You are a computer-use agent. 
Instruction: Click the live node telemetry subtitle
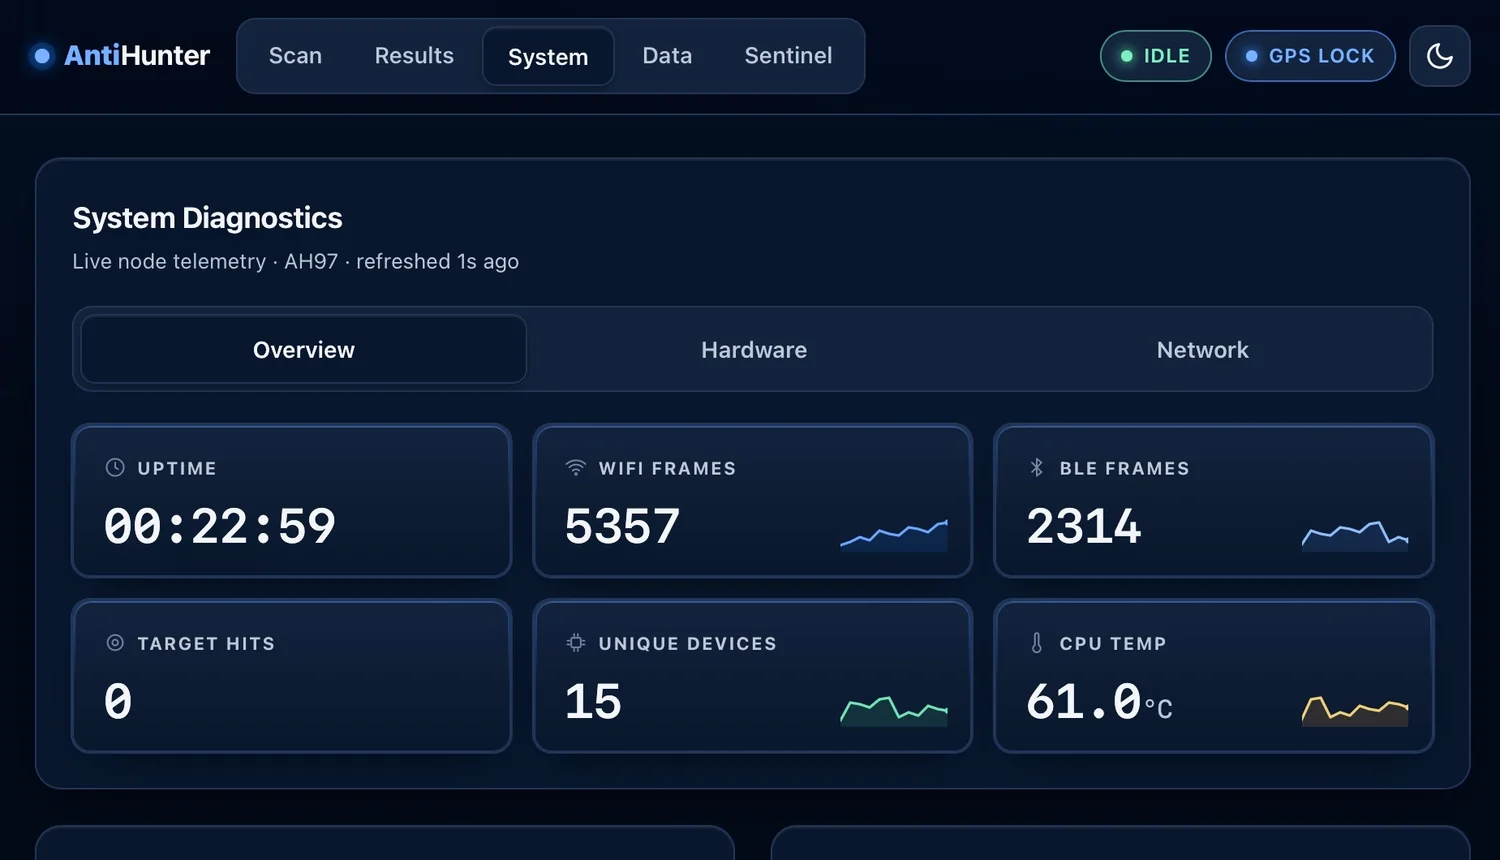pyautogui.click(x=295, y=262)
